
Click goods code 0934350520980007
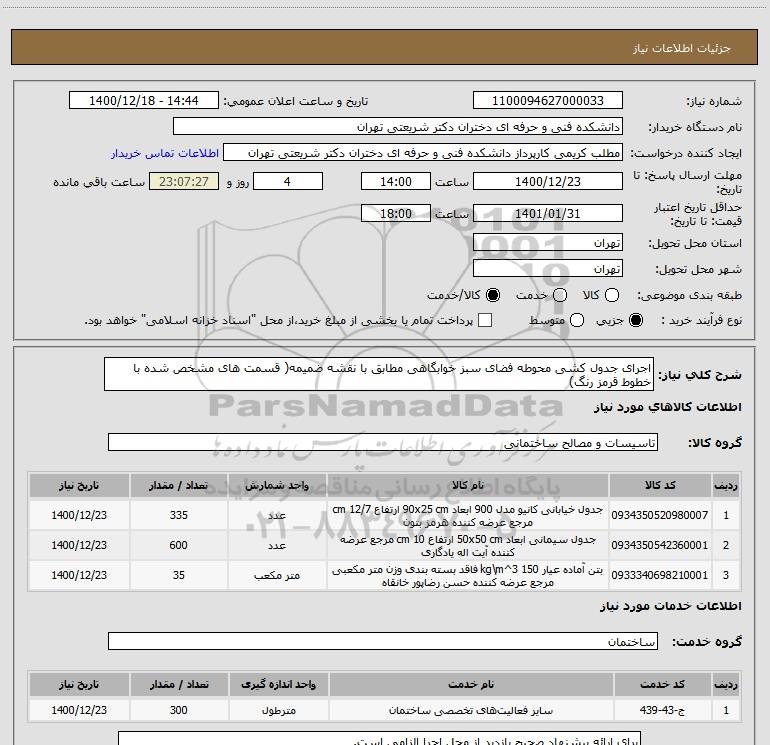pos(660,515)
